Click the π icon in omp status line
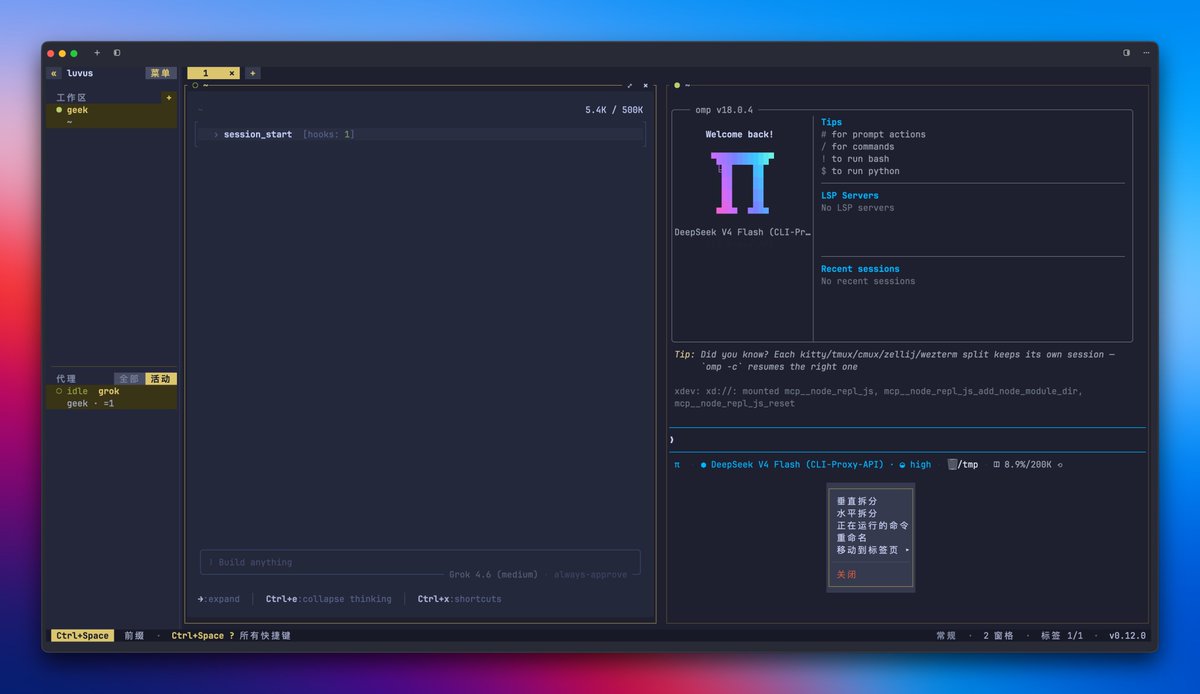Viewport: 1200px width, 694px height. pyautogui.click(x=677, y=465)
